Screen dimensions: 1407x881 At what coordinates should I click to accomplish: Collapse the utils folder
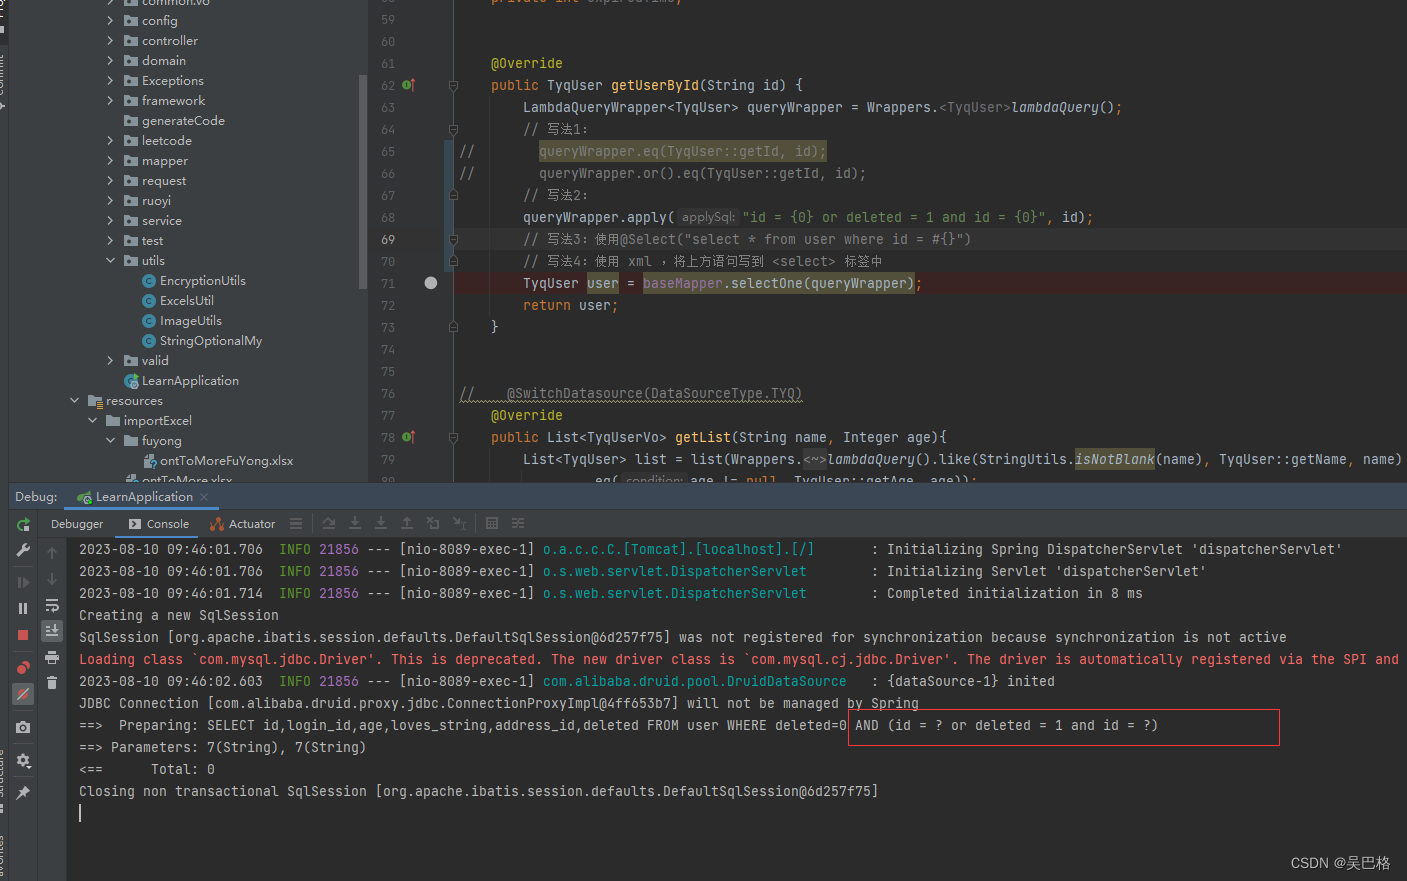110,261
